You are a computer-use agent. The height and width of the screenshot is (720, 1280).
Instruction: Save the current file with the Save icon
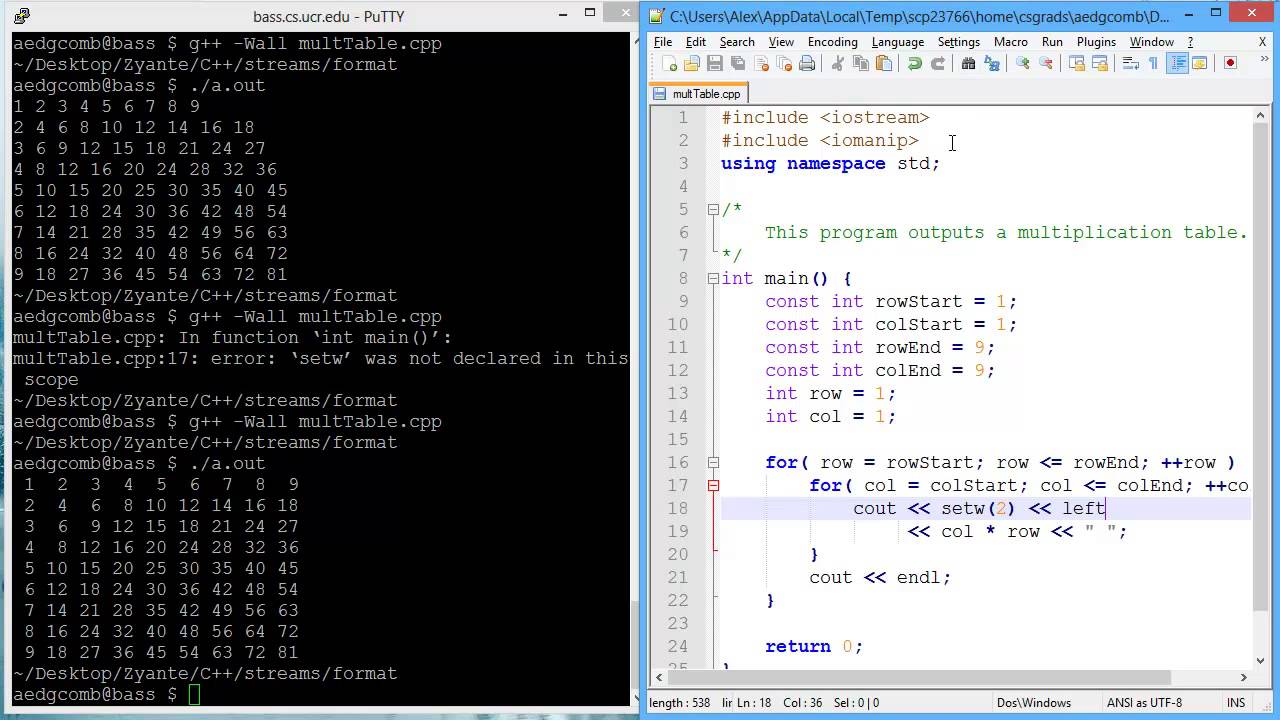coord(715,63)
